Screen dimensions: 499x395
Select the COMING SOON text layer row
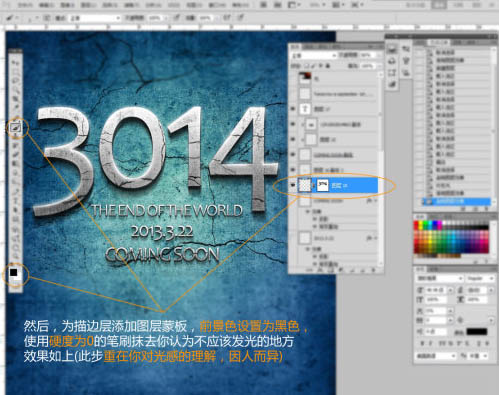click(333, 201)
